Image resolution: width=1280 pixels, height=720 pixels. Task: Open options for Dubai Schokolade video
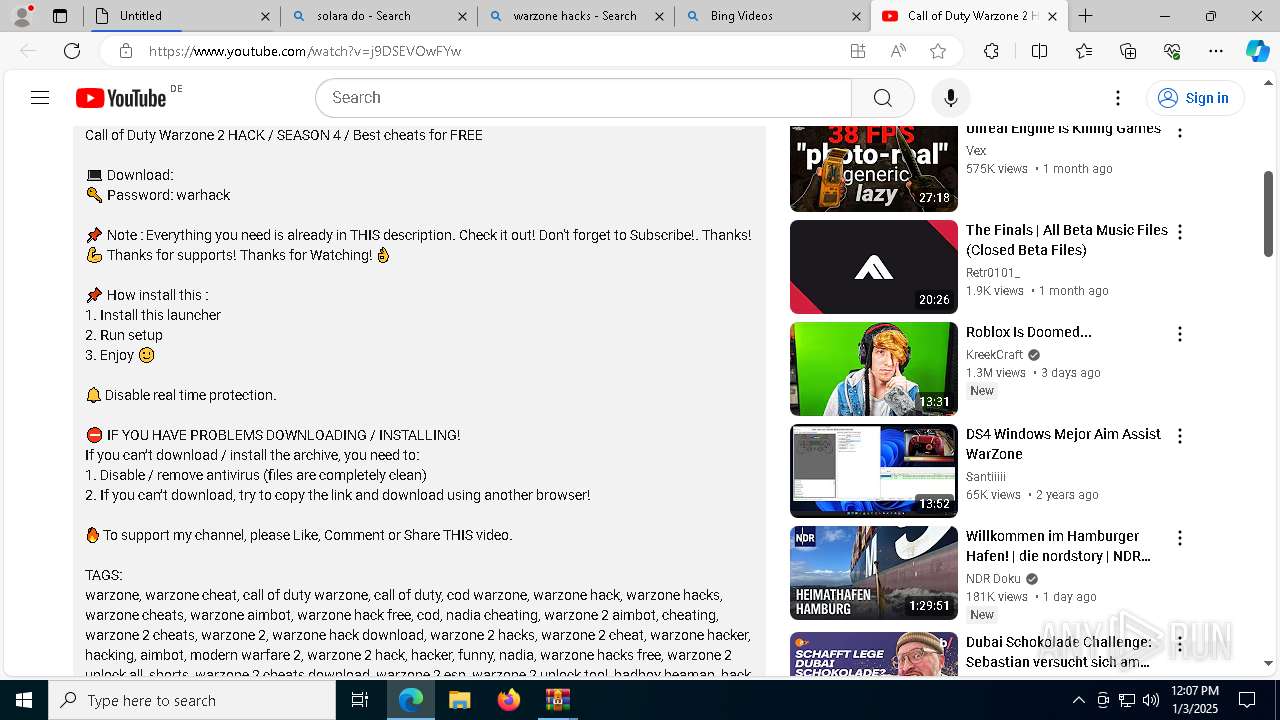click(x=1180, y=644)
